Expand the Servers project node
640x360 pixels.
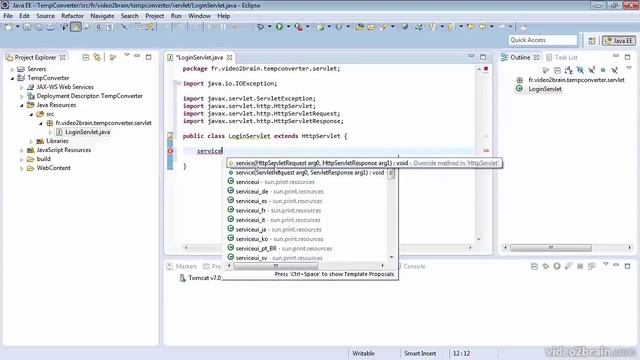click(12, 69)
